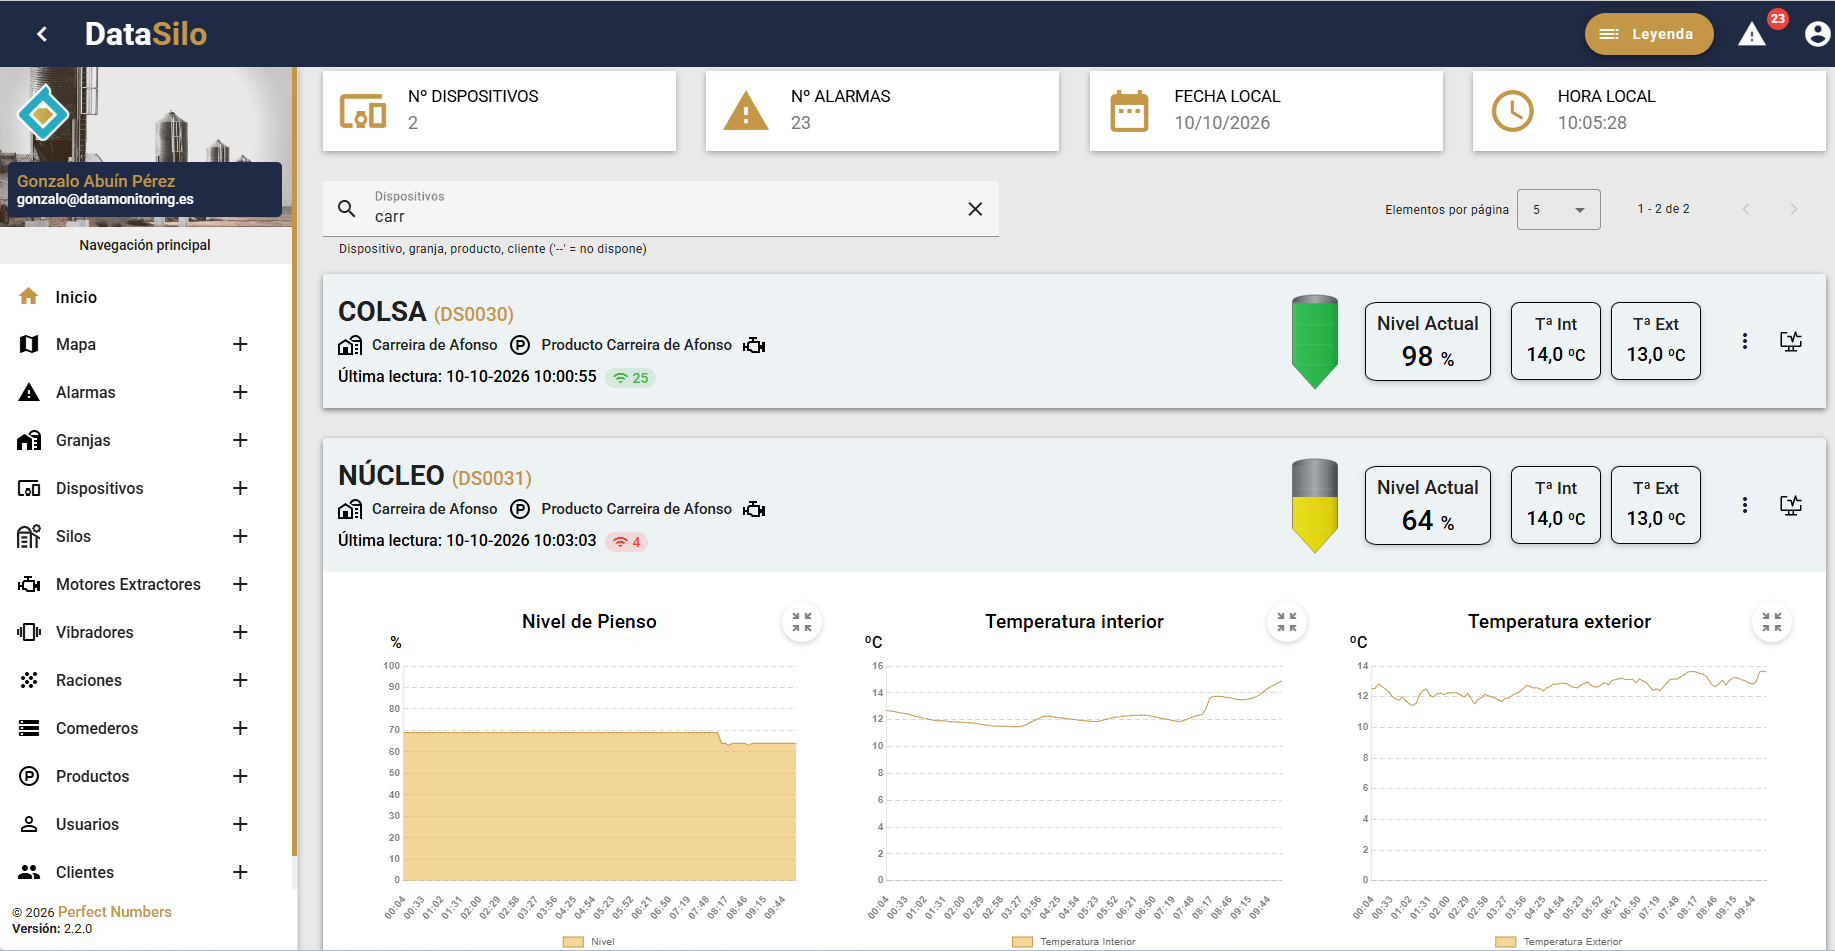Click the red signal badge showing 4
The image size is (1835, 951).
pyautogui.click(x=627, y=542)
